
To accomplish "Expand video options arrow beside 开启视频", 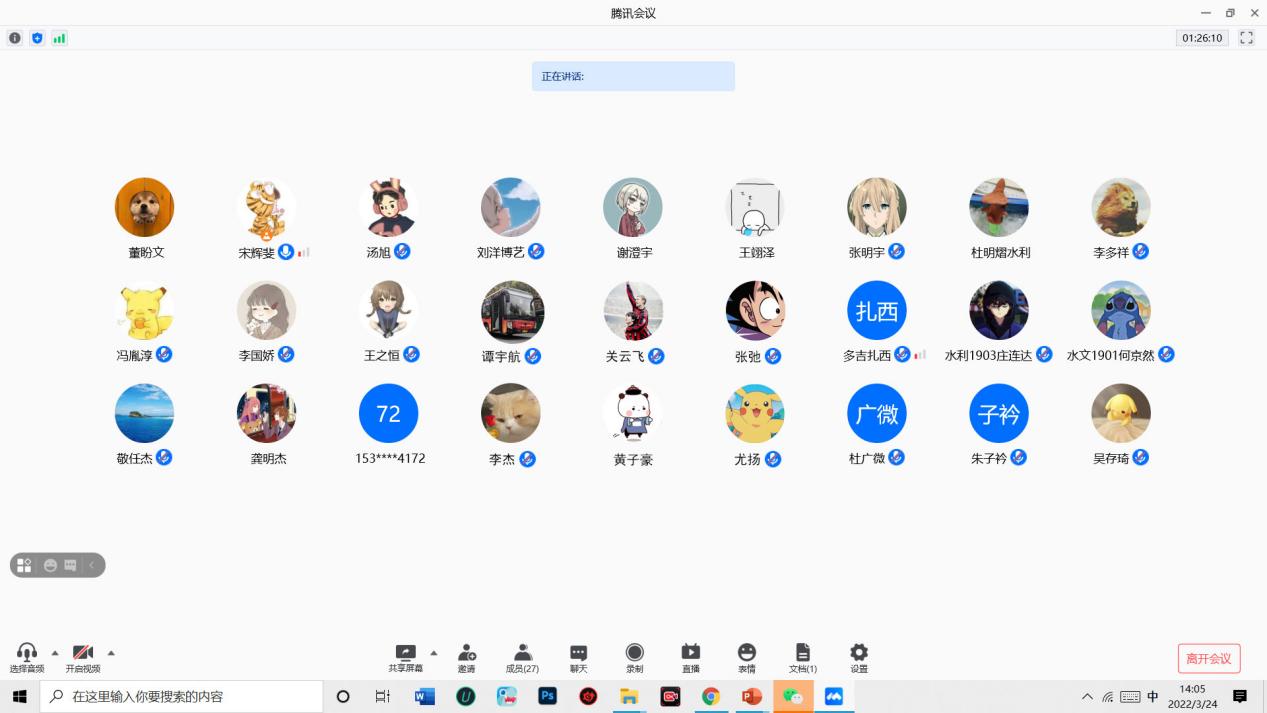I will [x=111, y=653].
